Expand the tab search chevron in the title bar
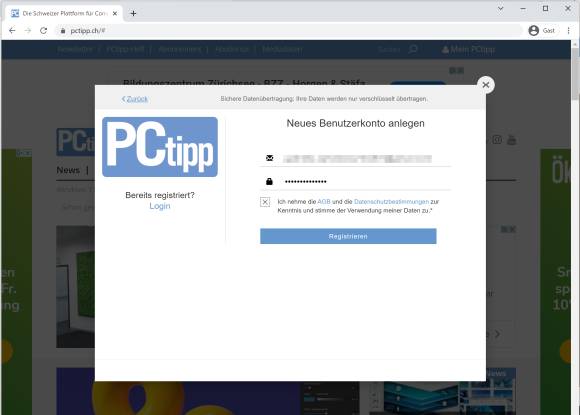 (500, 9)
